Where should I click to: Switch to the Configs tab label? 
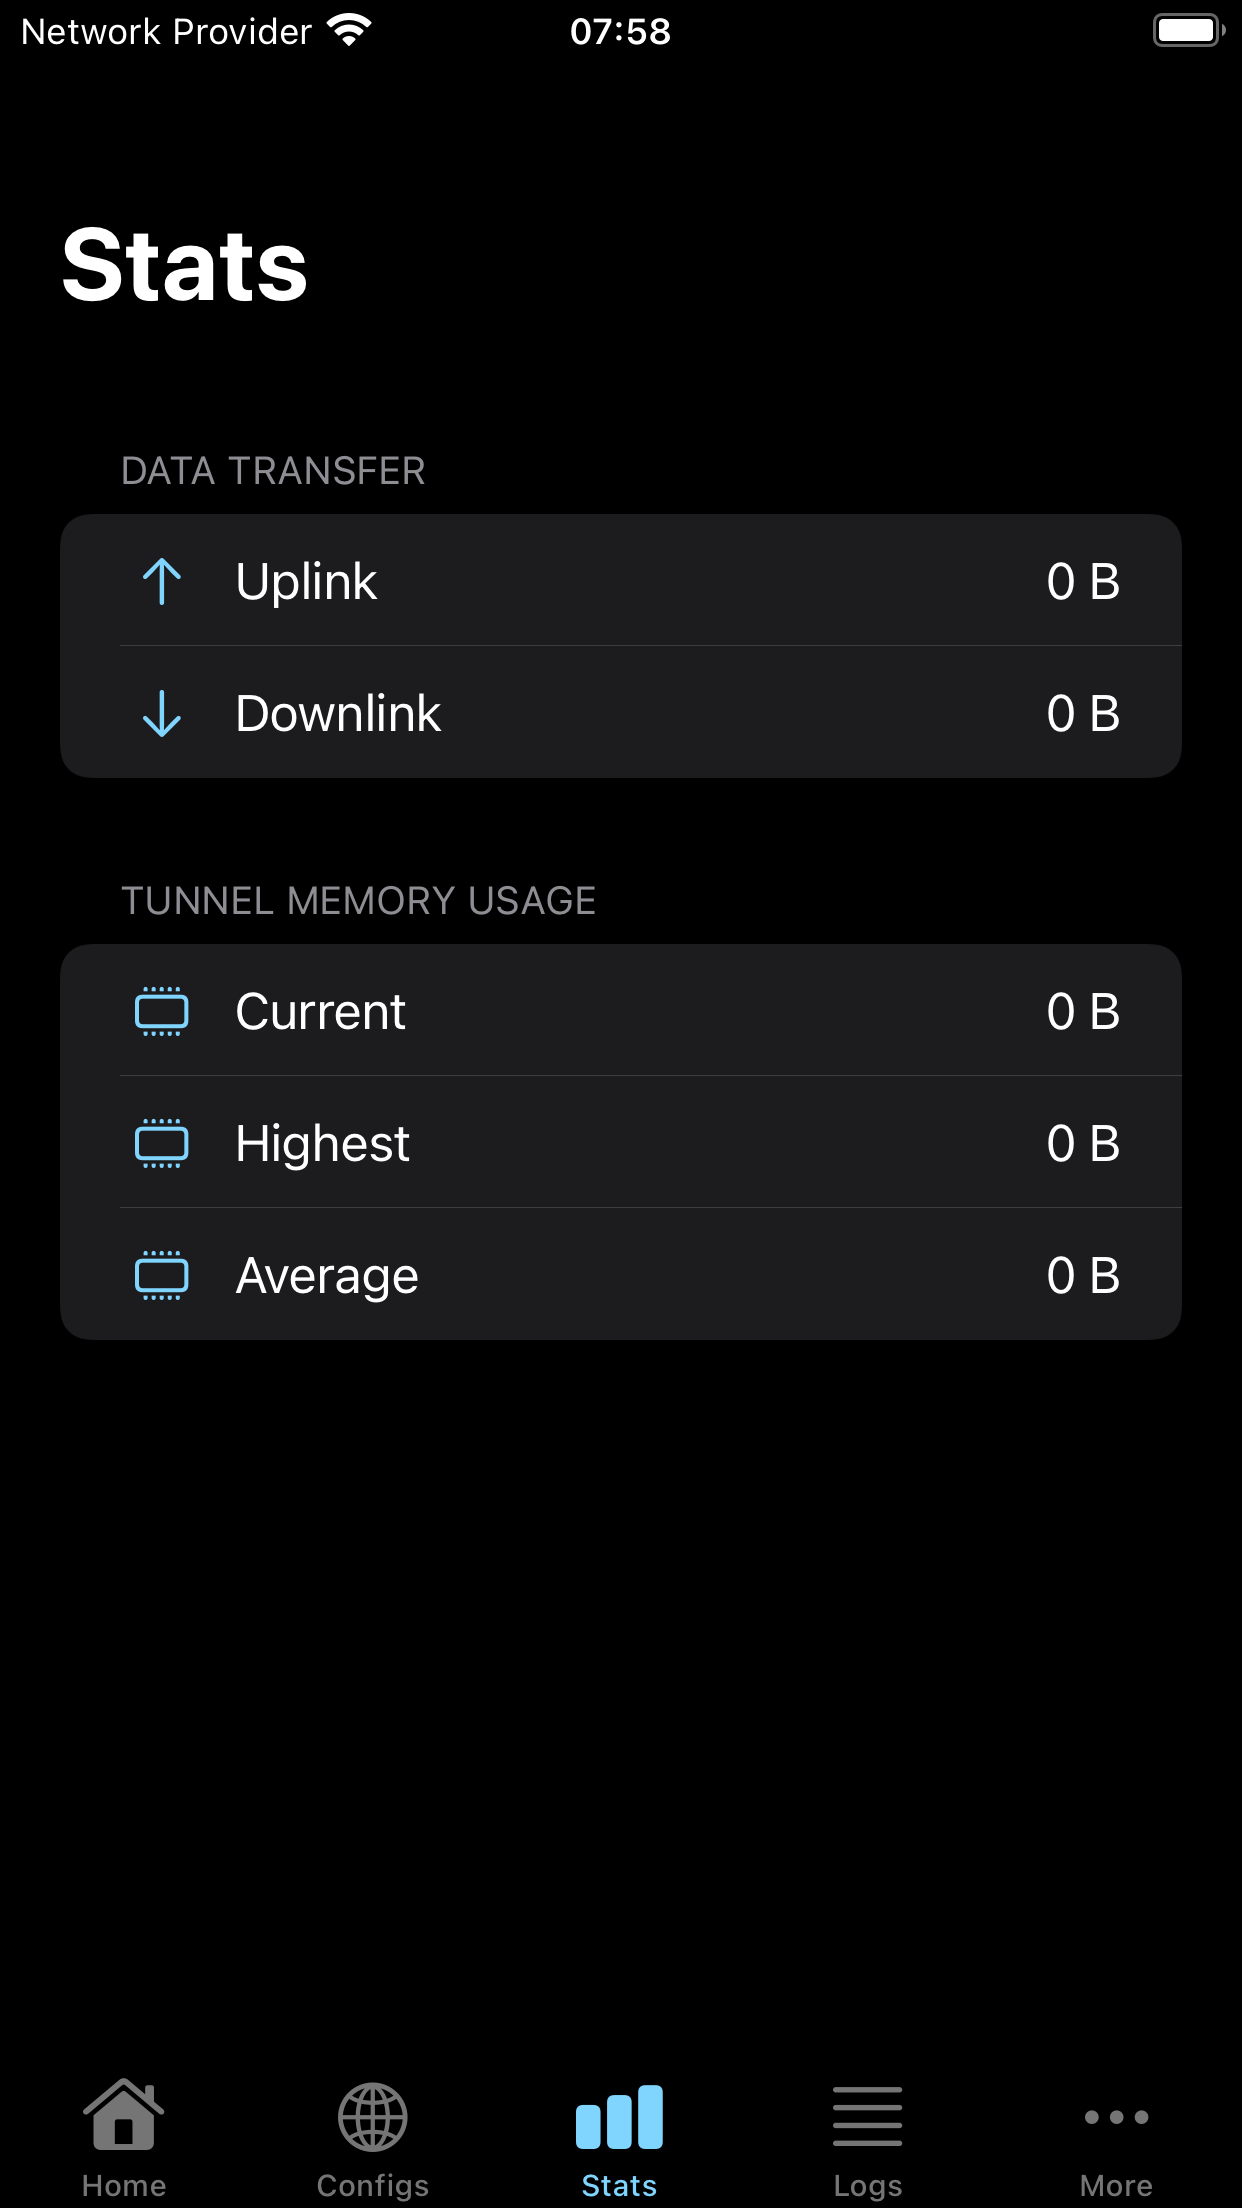pyautogui.click(x=372, y=2186)
